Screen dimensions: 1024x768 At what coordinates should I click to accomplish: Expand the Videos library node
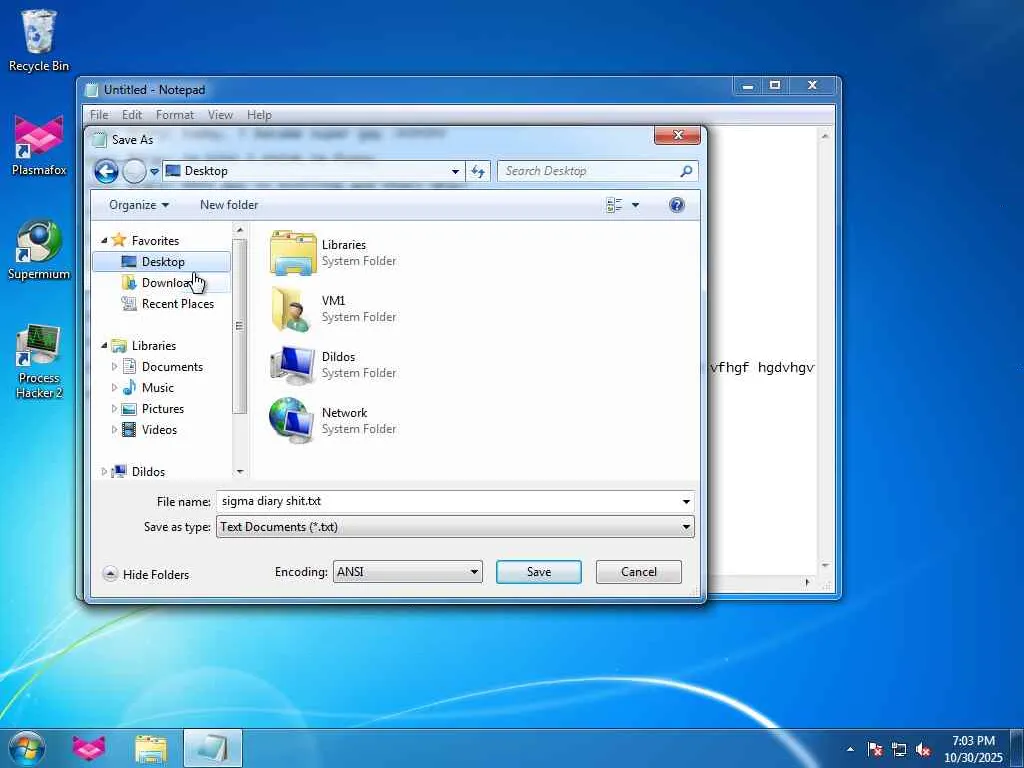[x=114, y=429]
